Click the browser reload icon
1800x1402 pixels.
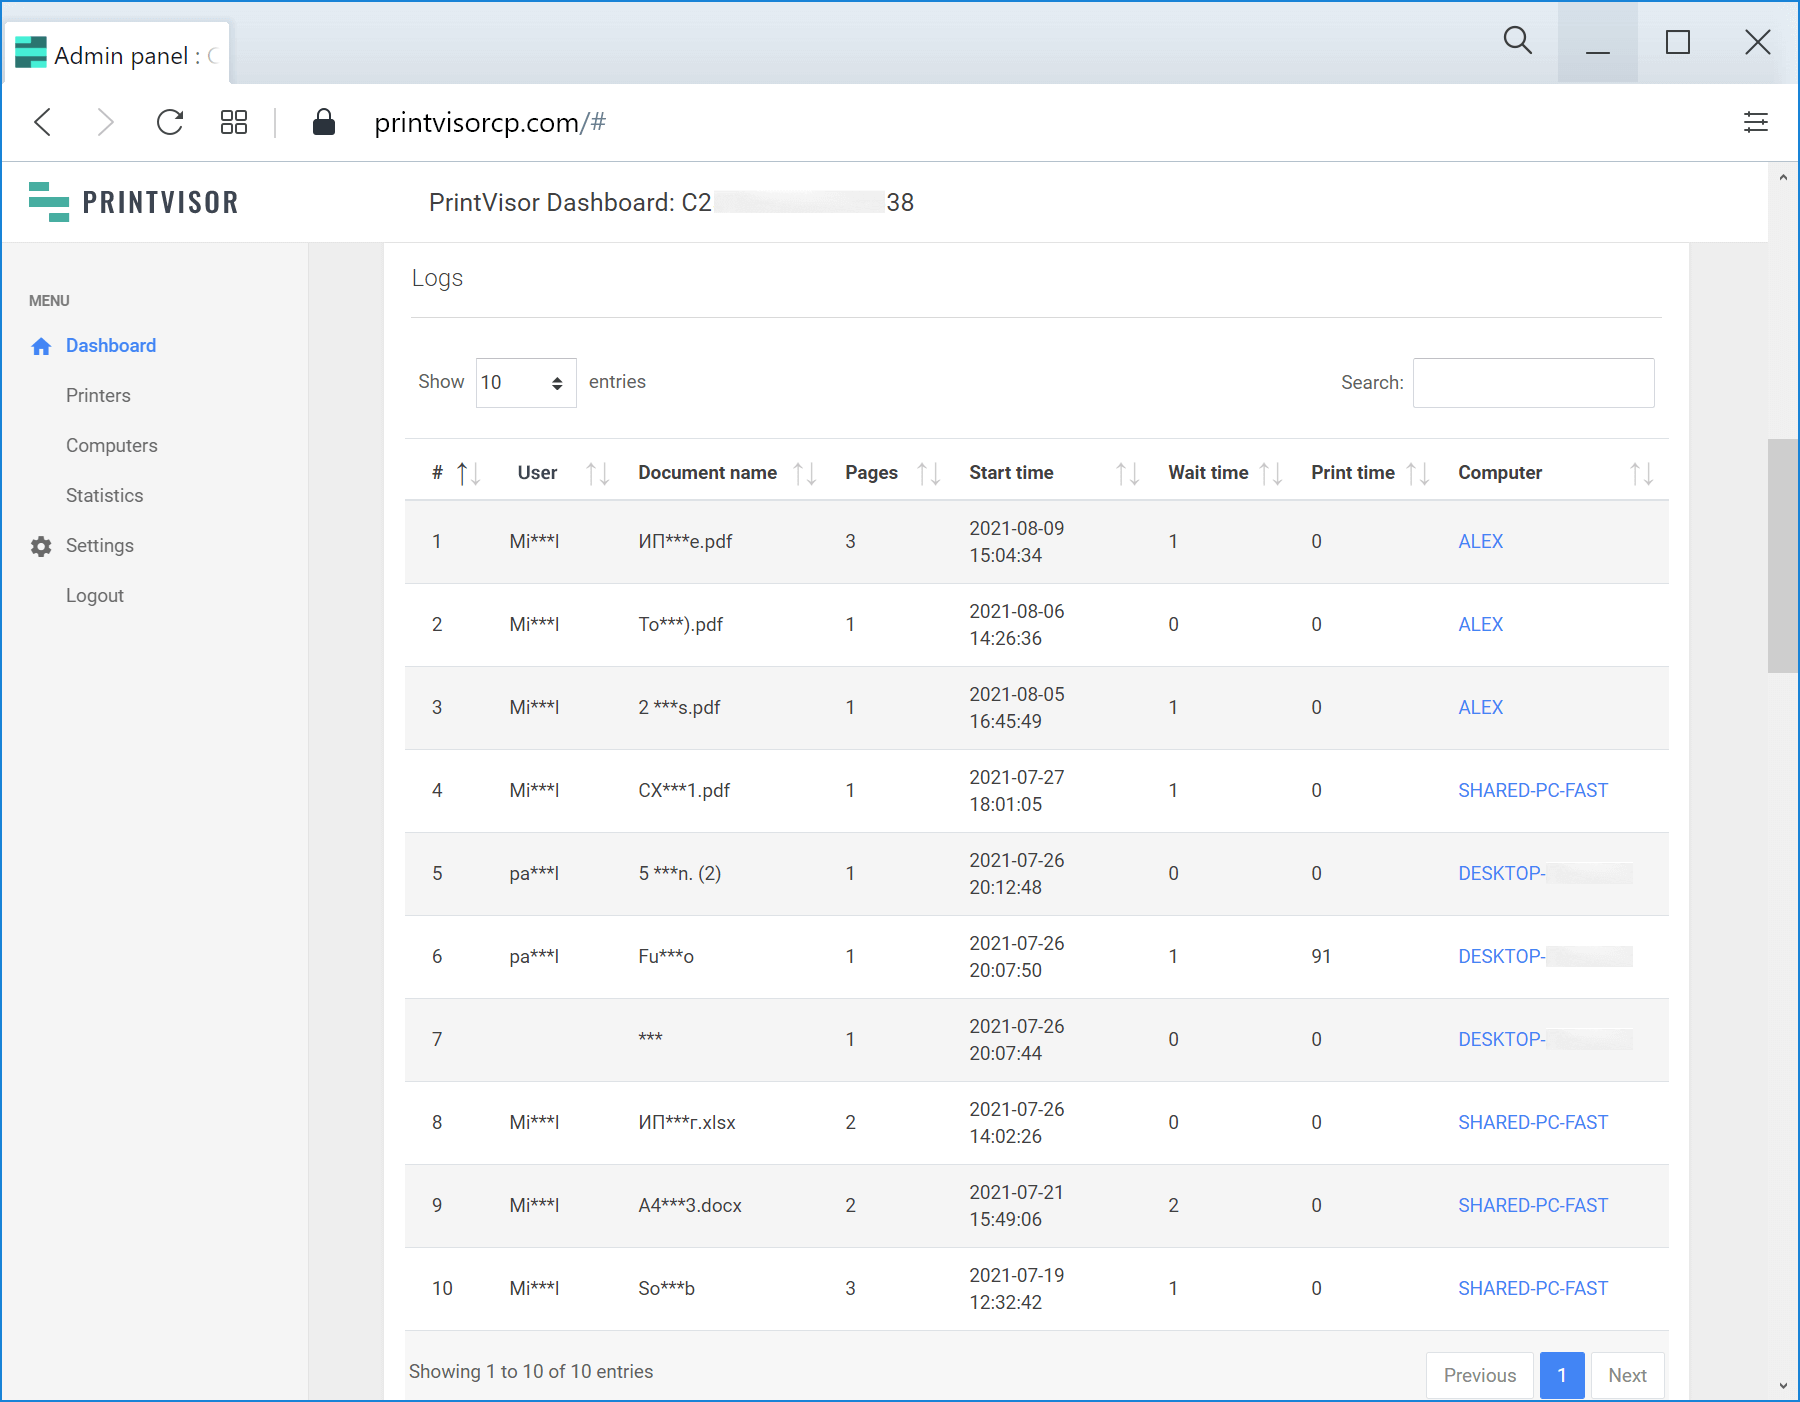coord(170,122)
